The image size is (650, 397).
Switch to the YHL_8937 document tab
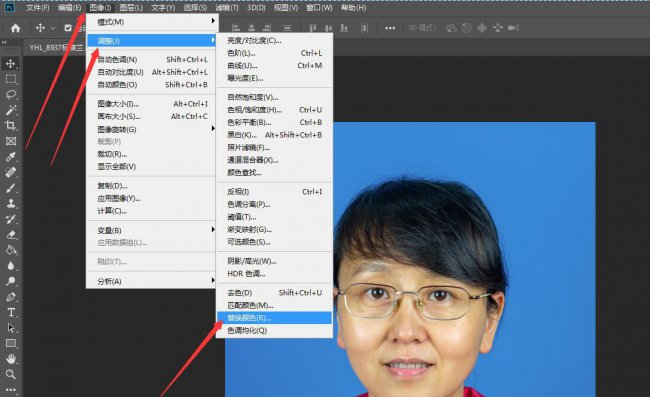(56, 48)
